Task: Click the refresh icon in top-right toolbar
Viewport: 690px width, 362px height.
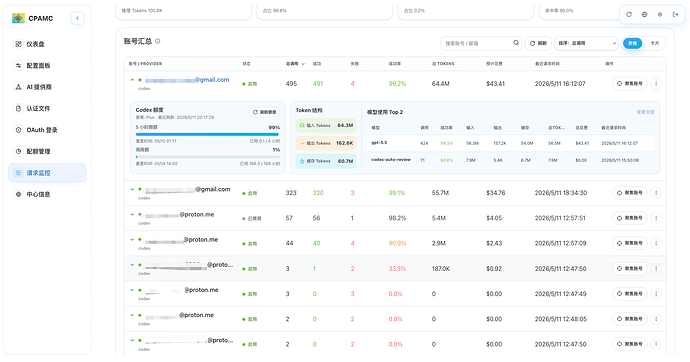Action: (x=629, y=15)
